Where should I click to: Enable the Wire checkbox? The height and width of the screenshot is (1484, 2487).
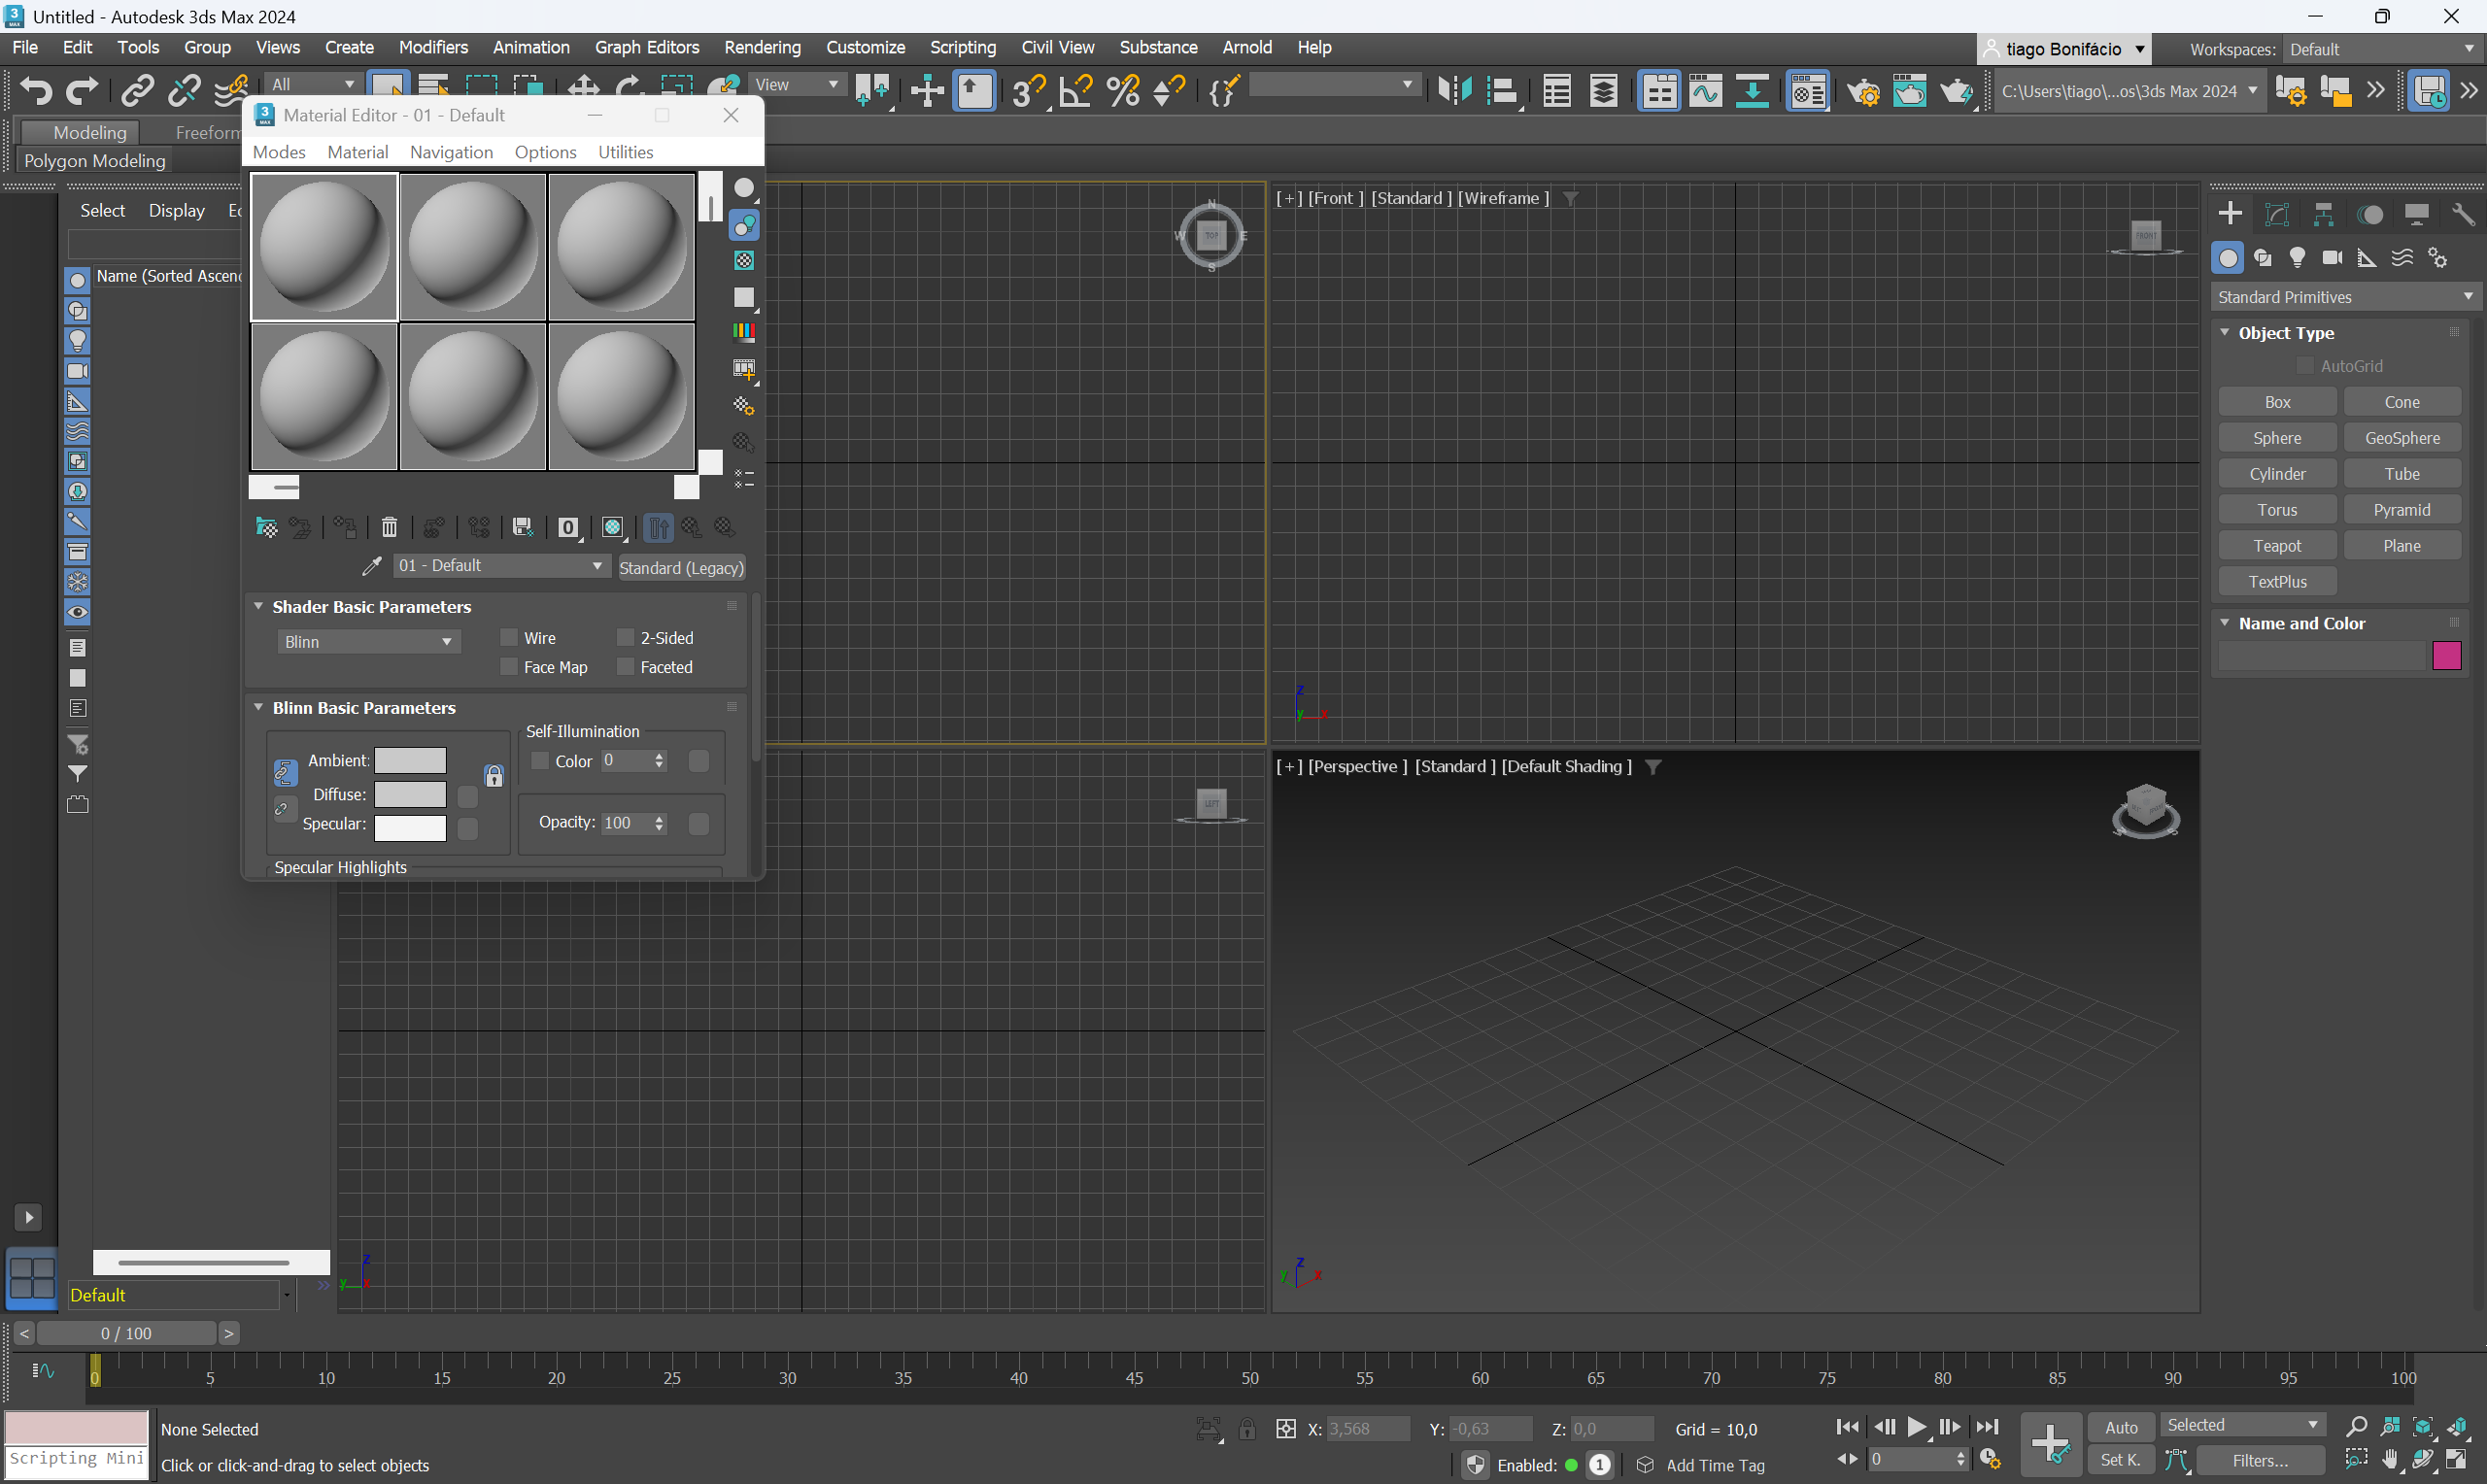tap(509, 638)
